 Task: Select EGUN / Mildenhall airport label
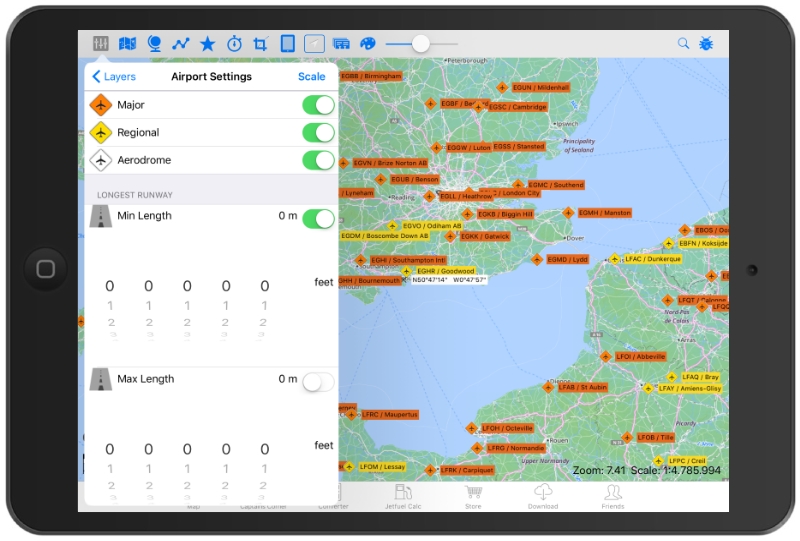[x=540, y=88]
